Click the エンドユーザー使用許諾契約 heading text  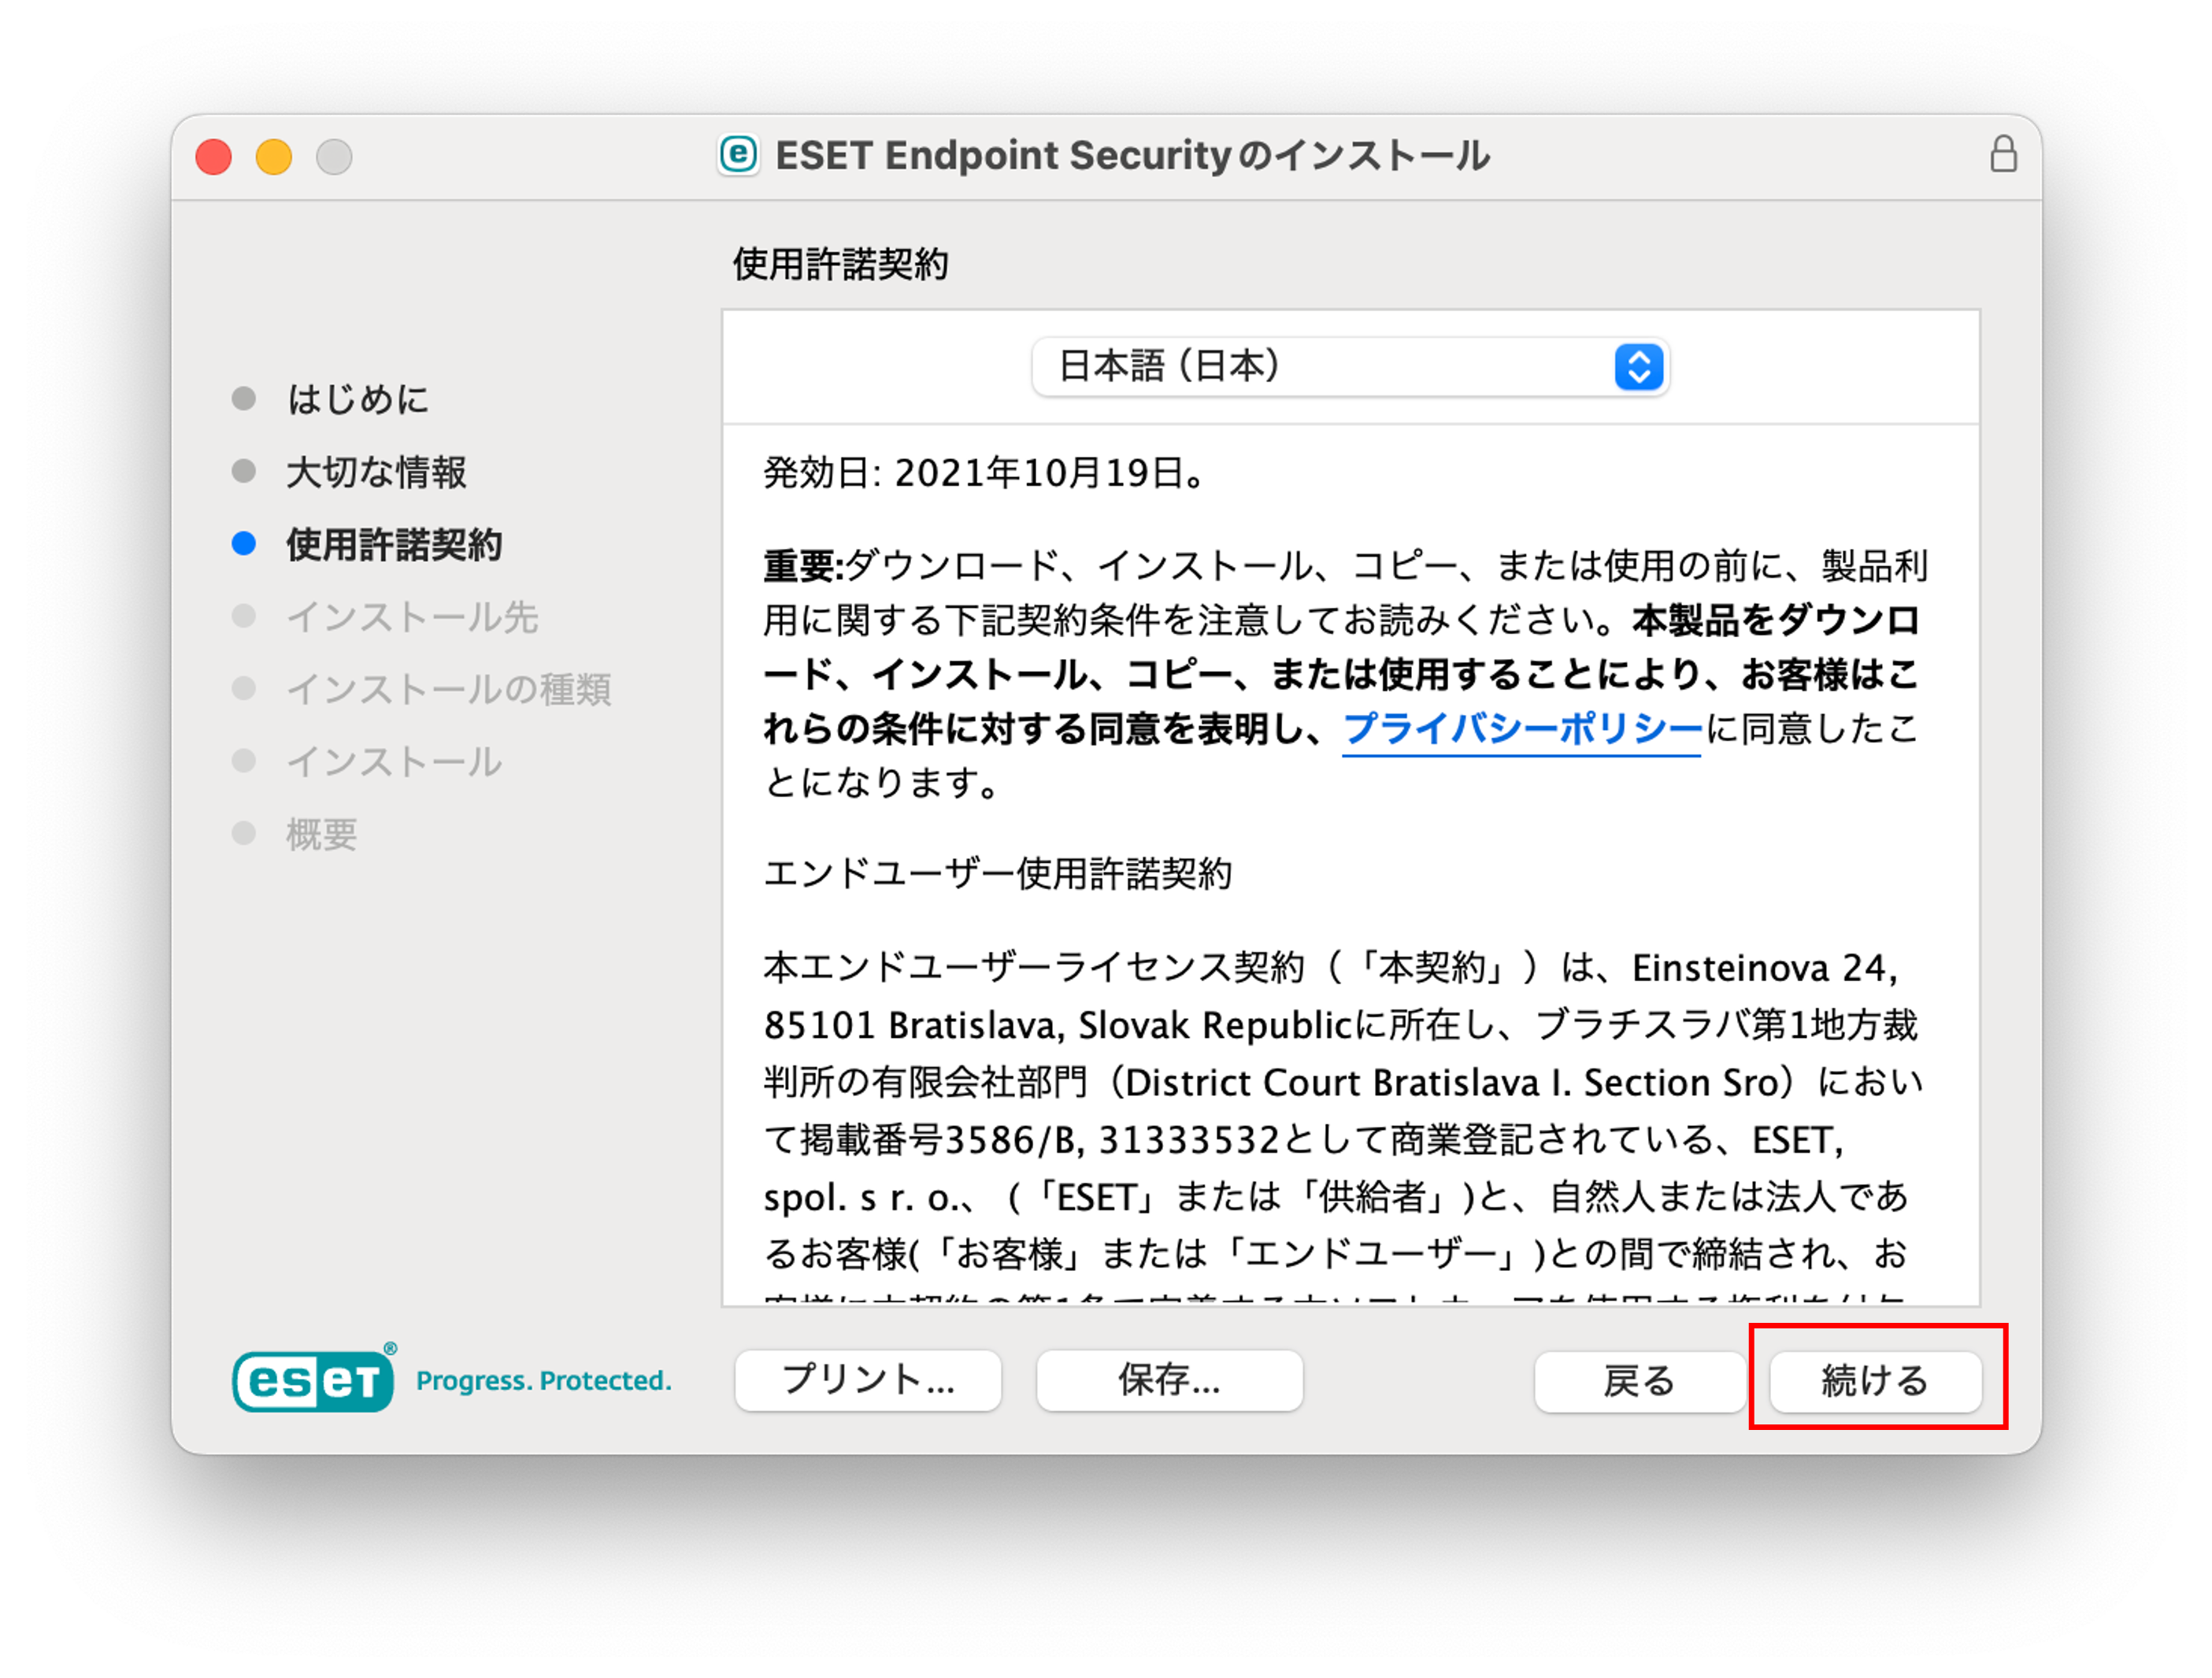[997, 874]
